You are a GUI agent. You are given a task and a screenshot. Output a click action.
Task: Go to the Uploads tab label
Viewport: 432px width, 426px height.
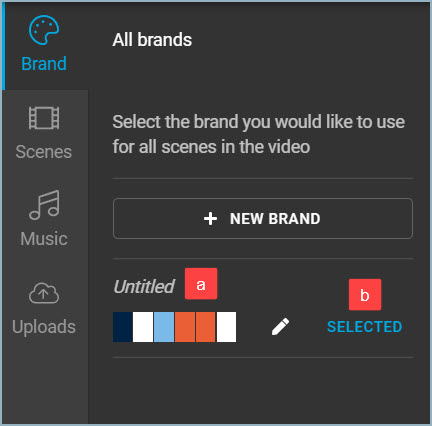coord(44,327)
